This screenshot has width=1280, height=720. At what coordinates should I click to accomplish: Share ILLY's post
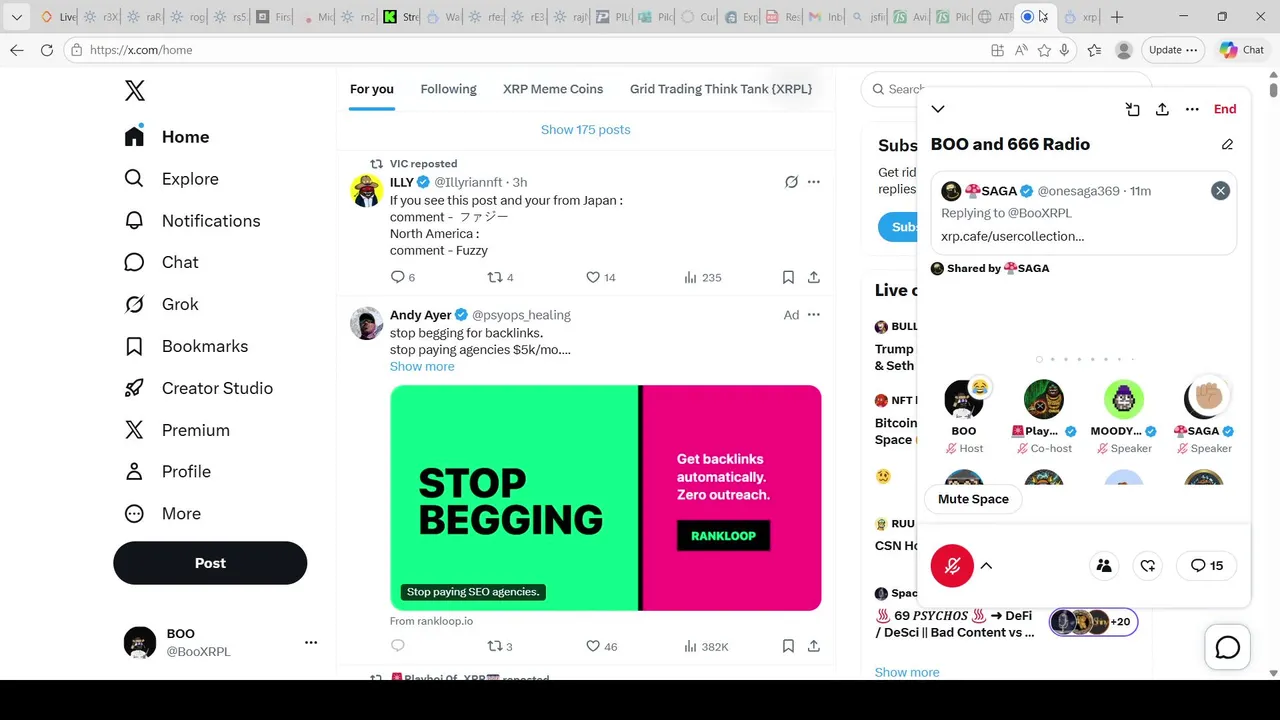click(814, 277)
